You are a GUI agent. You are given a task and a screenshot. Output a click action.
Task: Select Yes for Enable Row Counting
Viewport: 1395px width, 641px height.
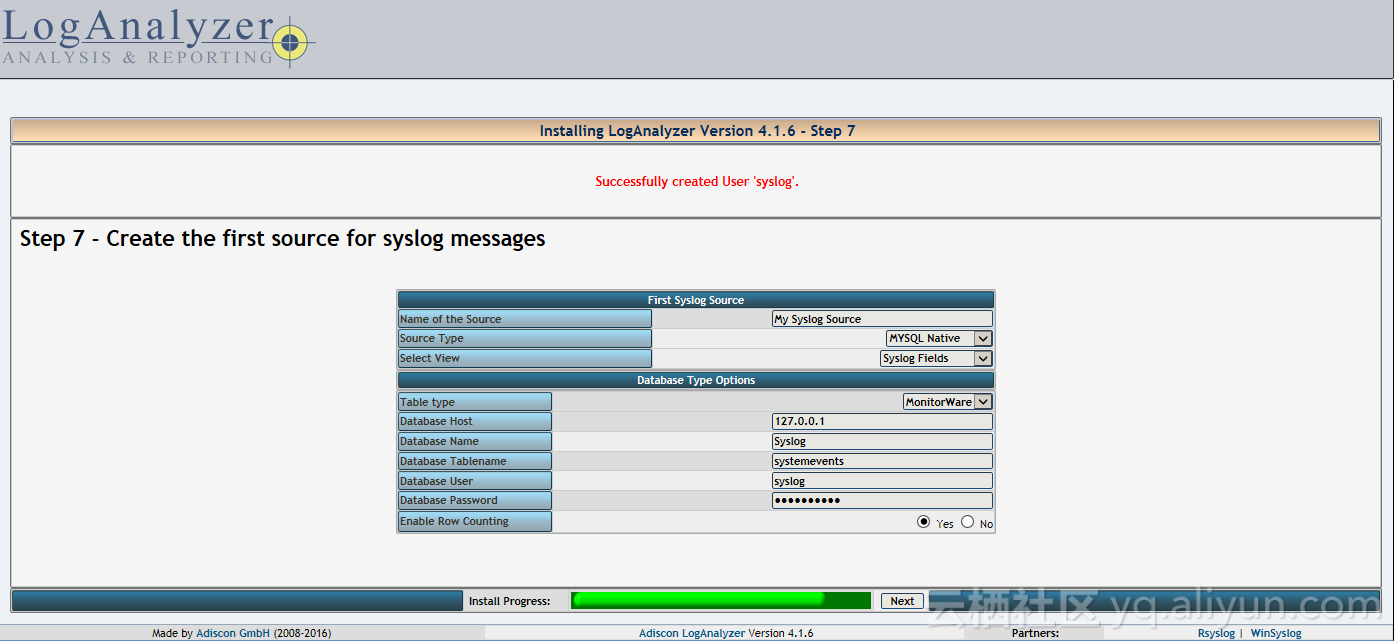coord(923,522)
